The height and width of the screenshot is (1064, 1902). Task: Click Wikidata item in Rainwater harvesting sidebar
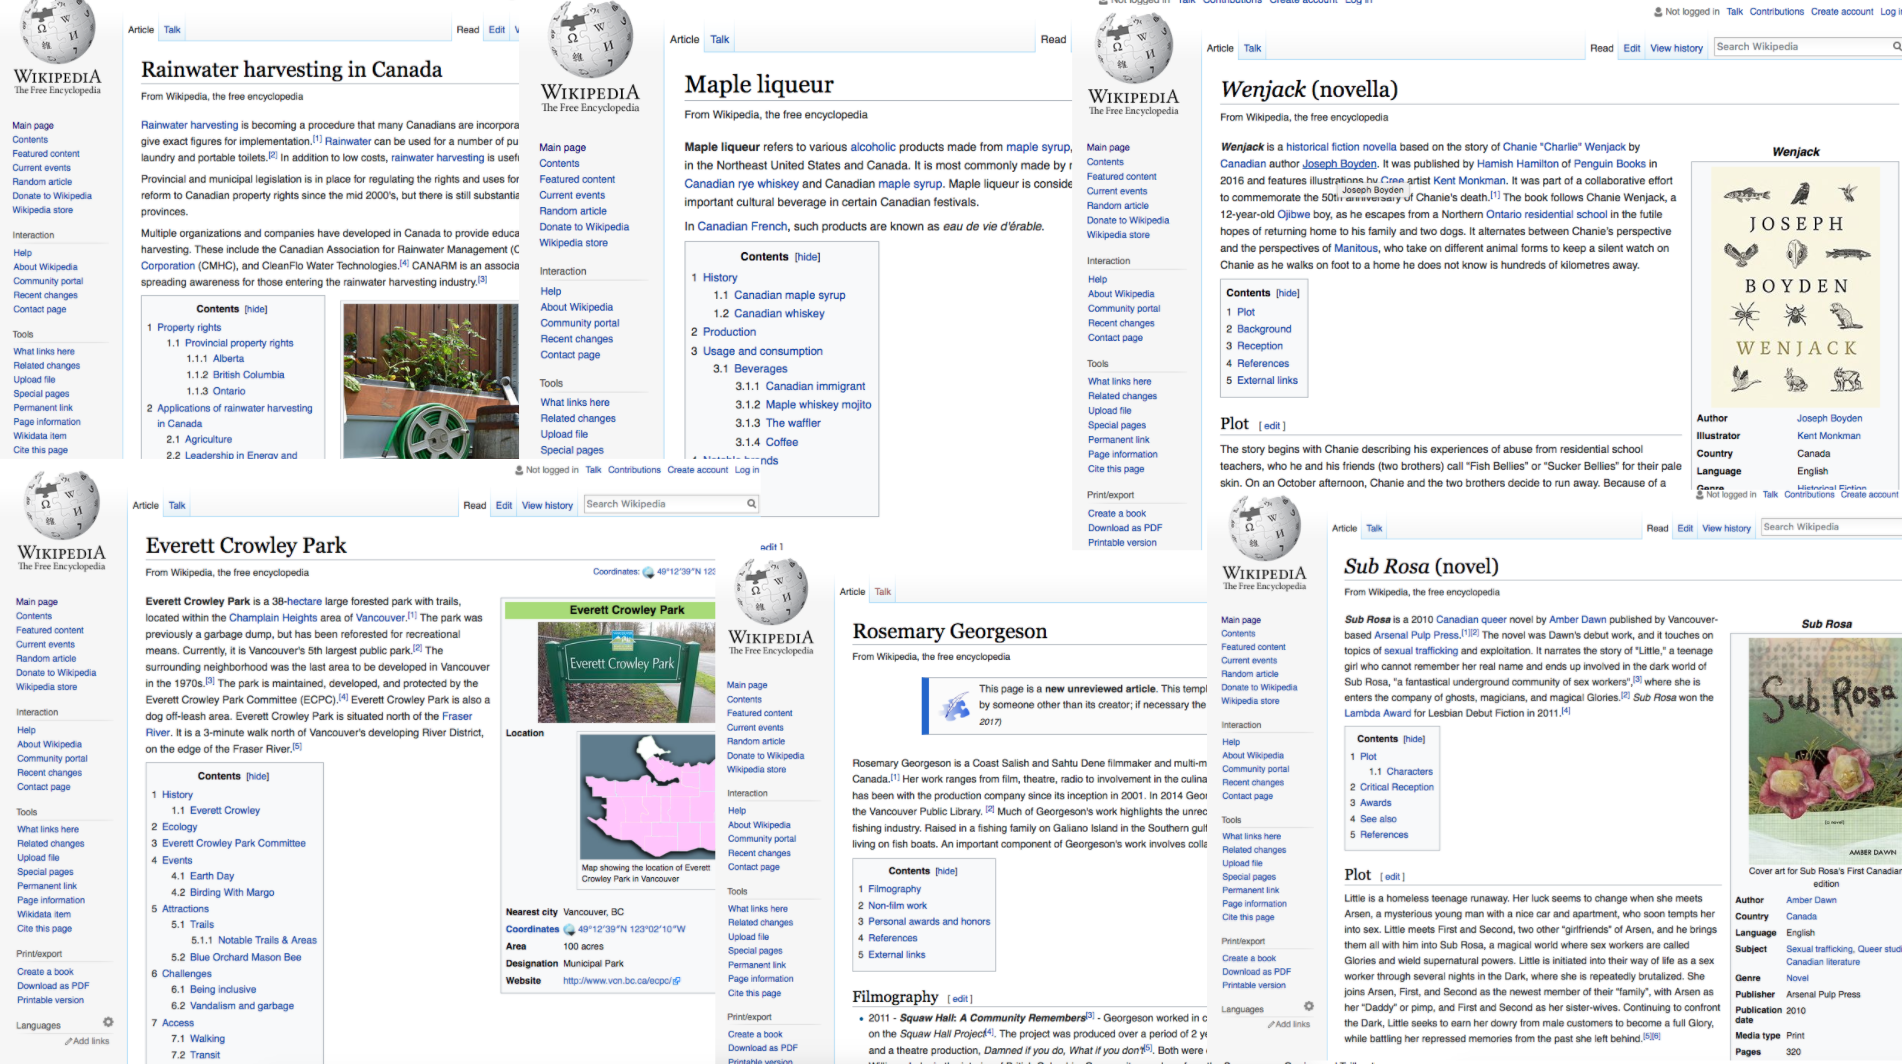40,436
